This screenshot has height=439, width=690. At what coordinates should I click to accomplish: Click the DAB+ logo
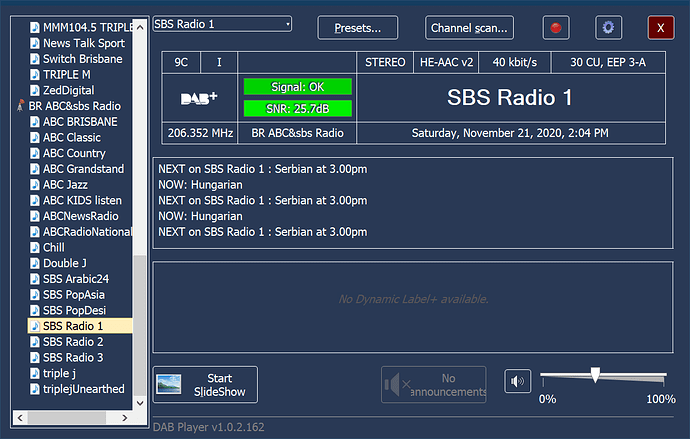coord(199,99)
